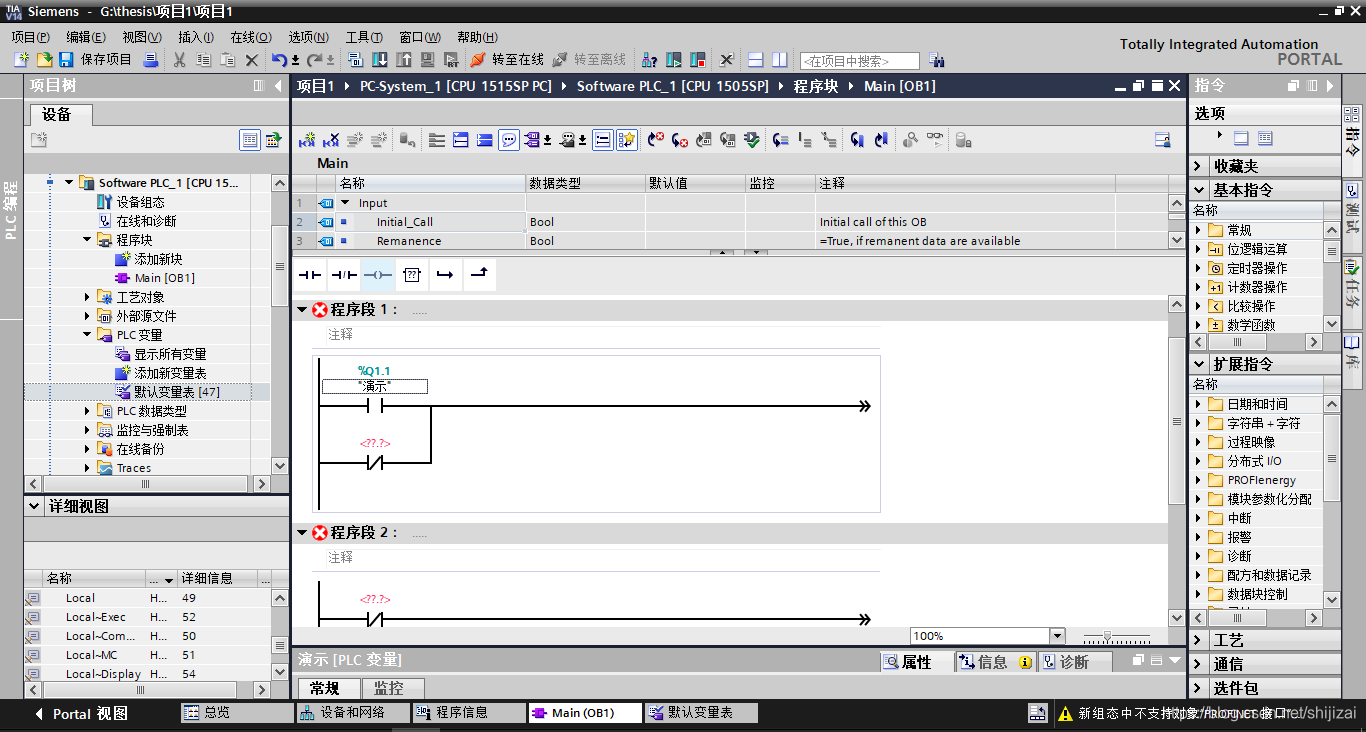Collapse 基本指令 section
The width and height of the screenshot is (1366, 732).
(x=1199, y=190)
